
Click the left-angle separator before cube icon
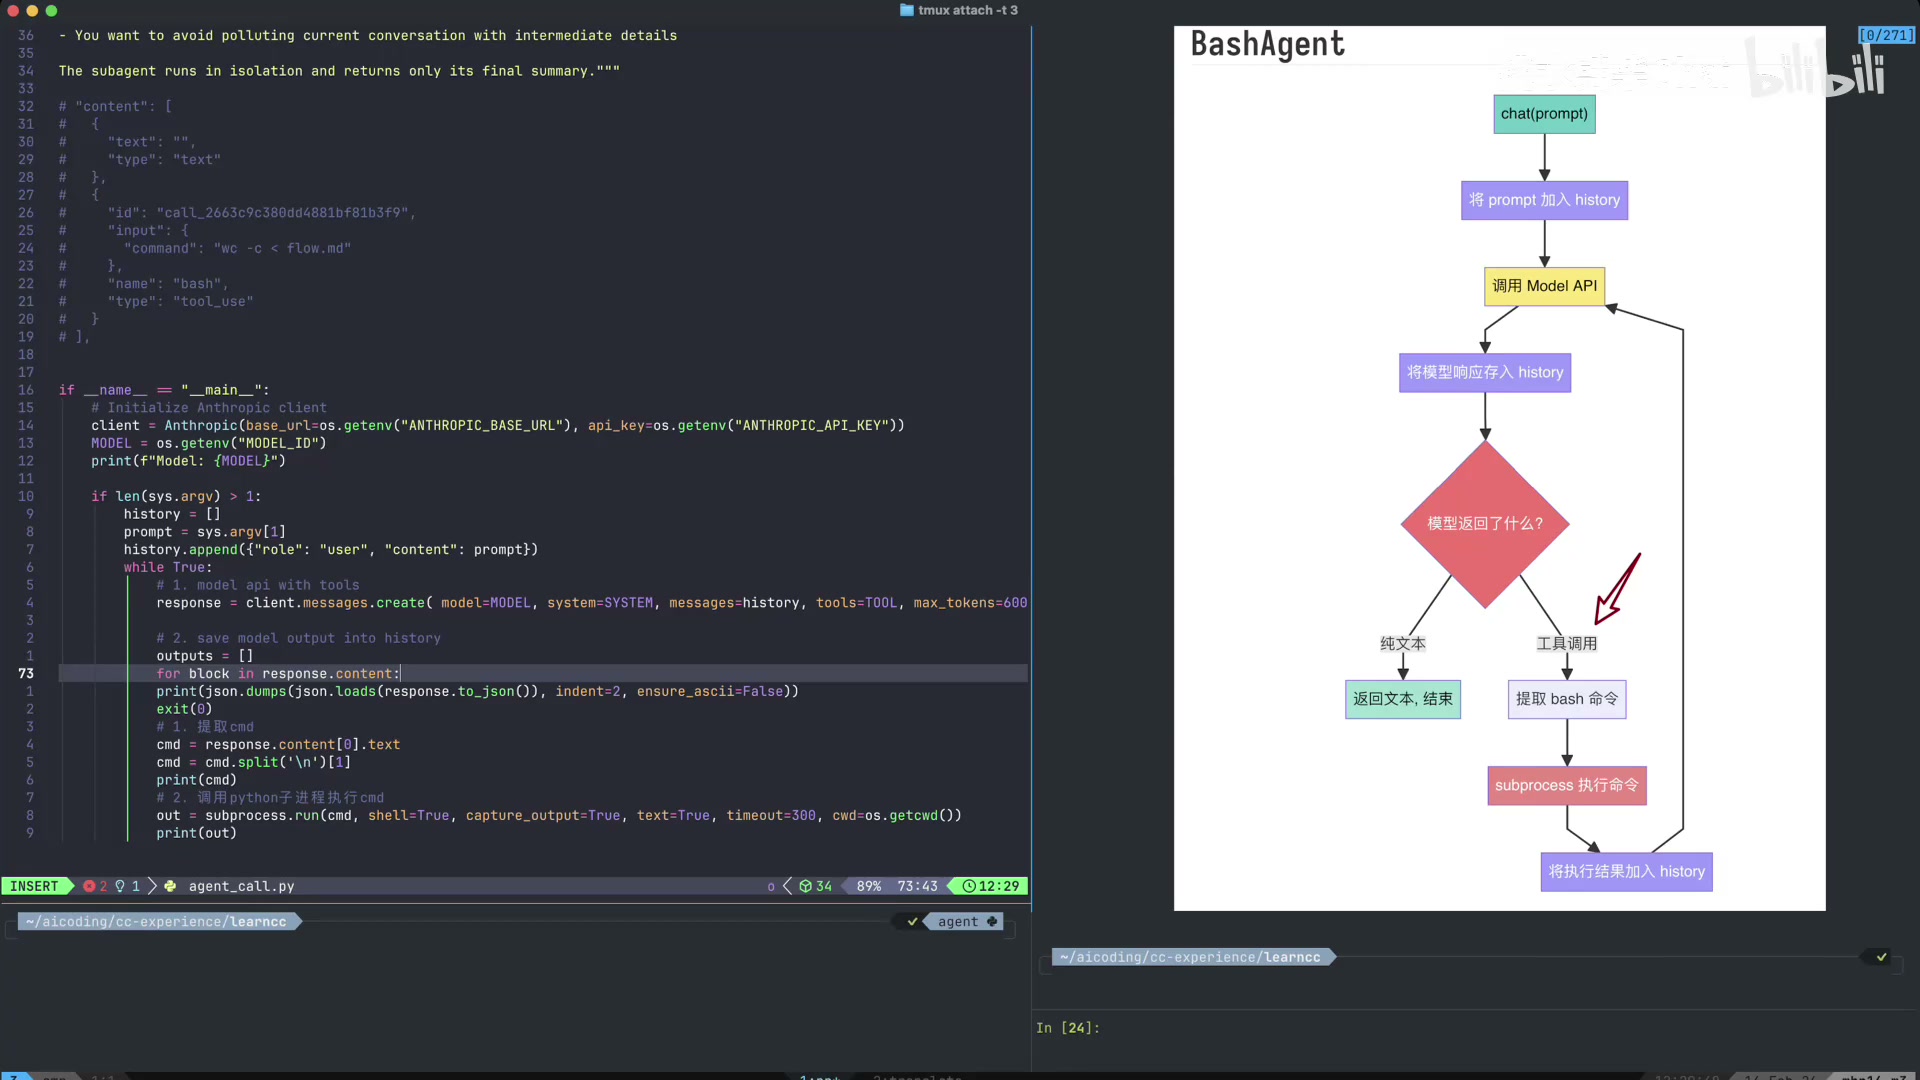787,887
